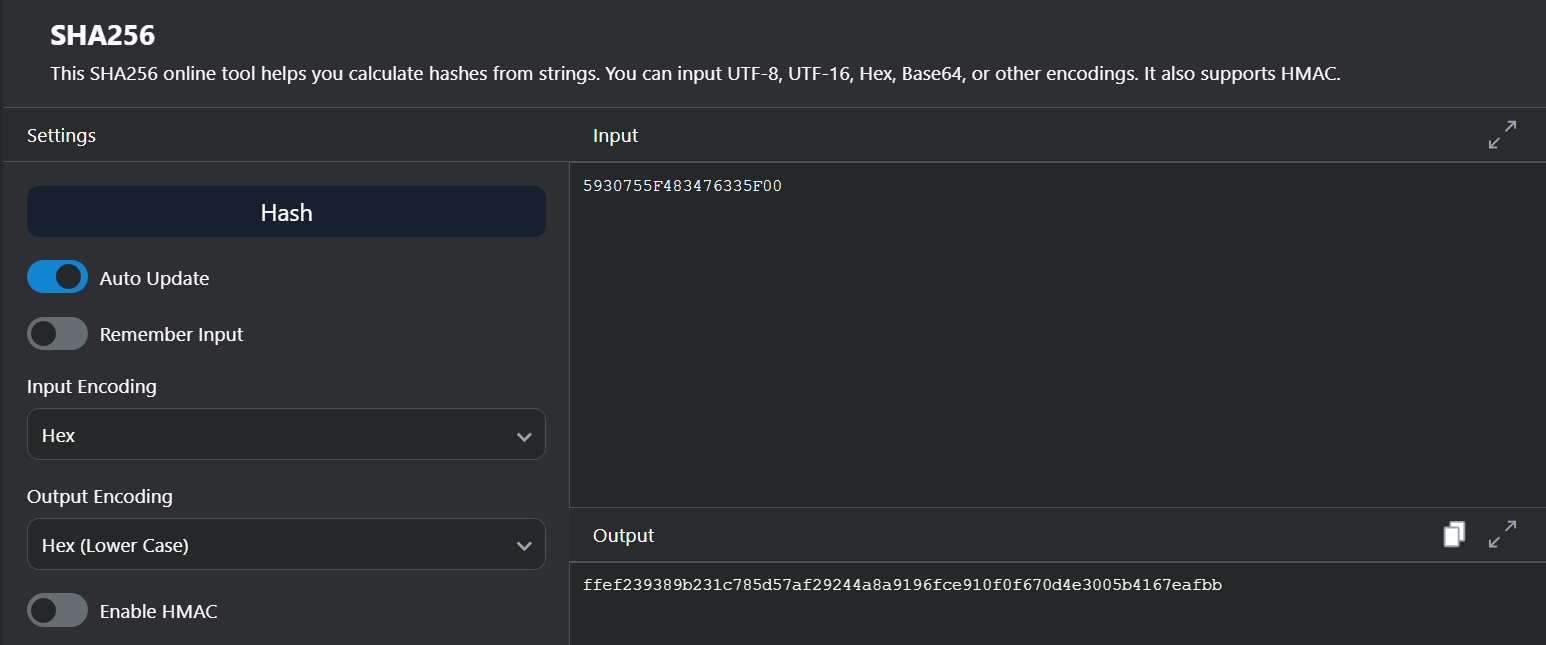Click the chevron arrow in the Hex dropdown
Screen dimensions: 1546x645
click(x=523, y=436)
